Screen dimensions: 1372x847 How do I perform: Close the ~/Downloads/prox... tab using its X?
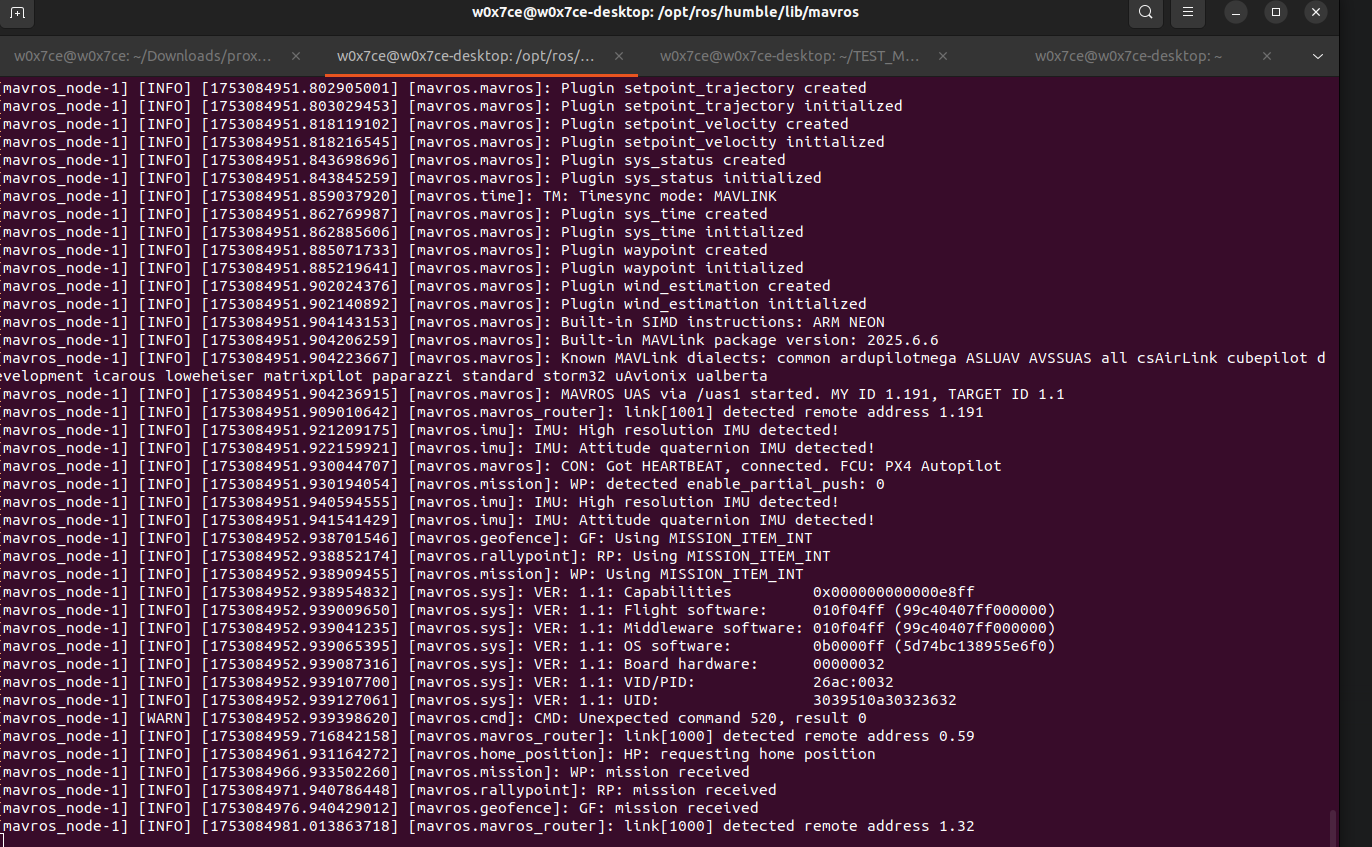click(x=296, y=56)
